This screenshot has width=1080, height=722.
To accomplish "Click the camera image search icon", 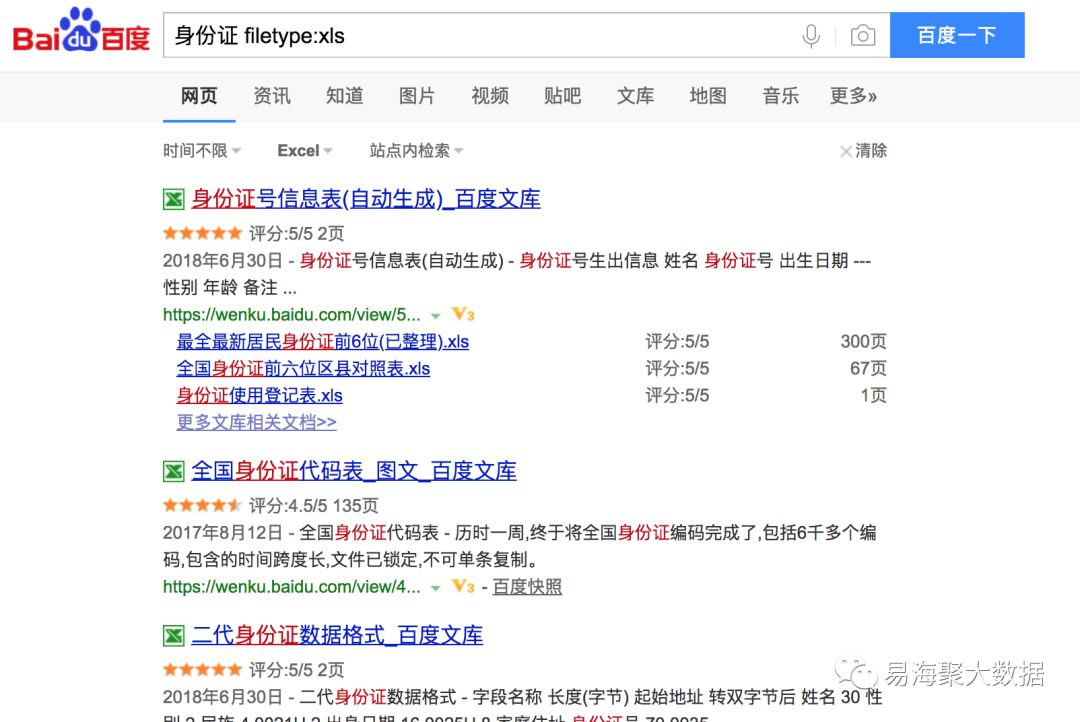I will coord(862,35).
